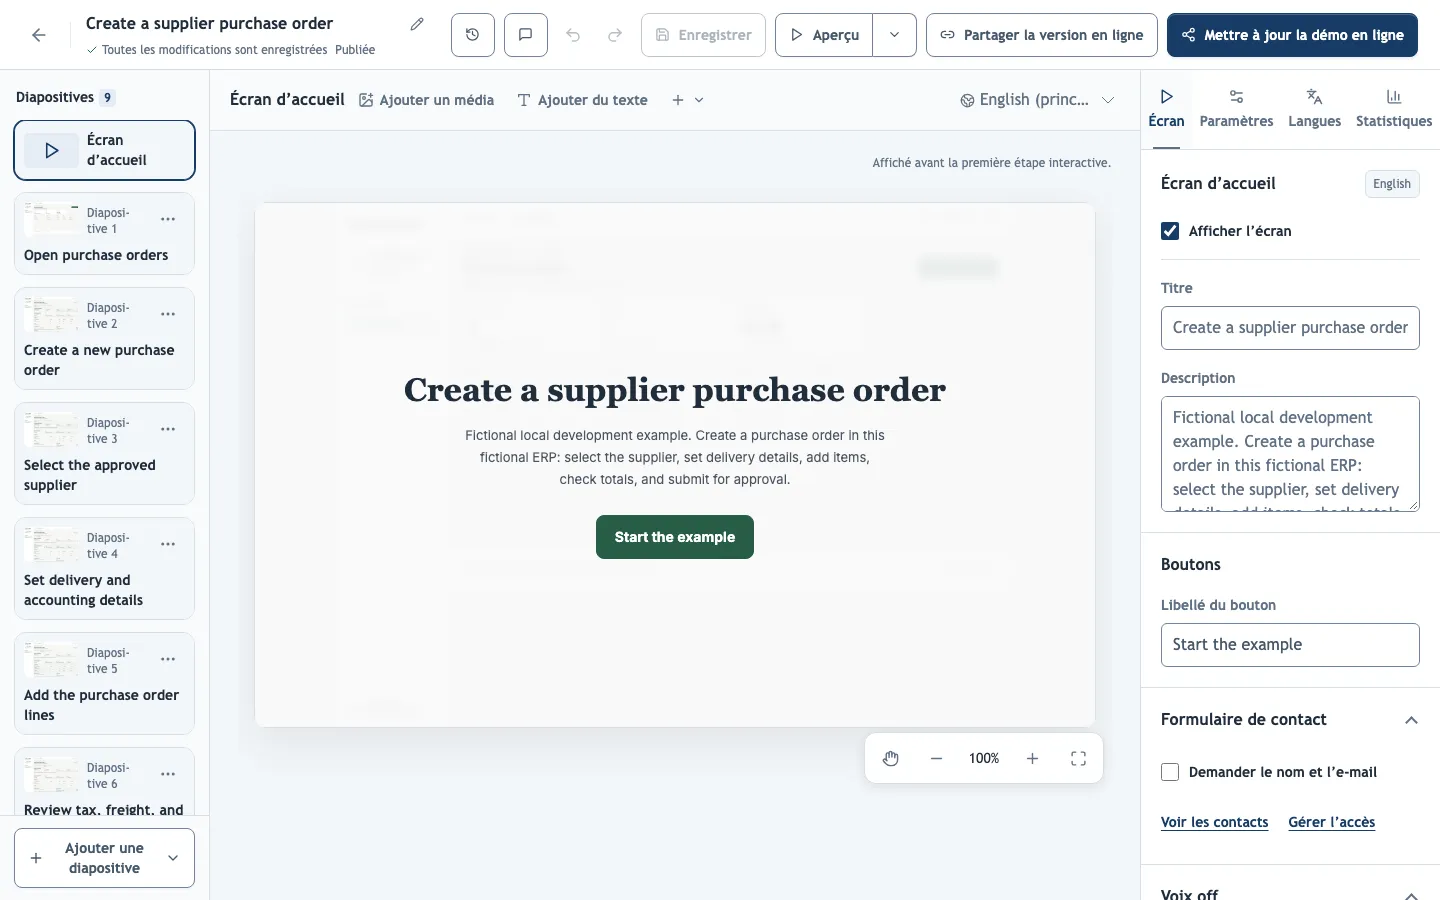
Task: Switch to the Statistiques tab
Action: 1394,109
